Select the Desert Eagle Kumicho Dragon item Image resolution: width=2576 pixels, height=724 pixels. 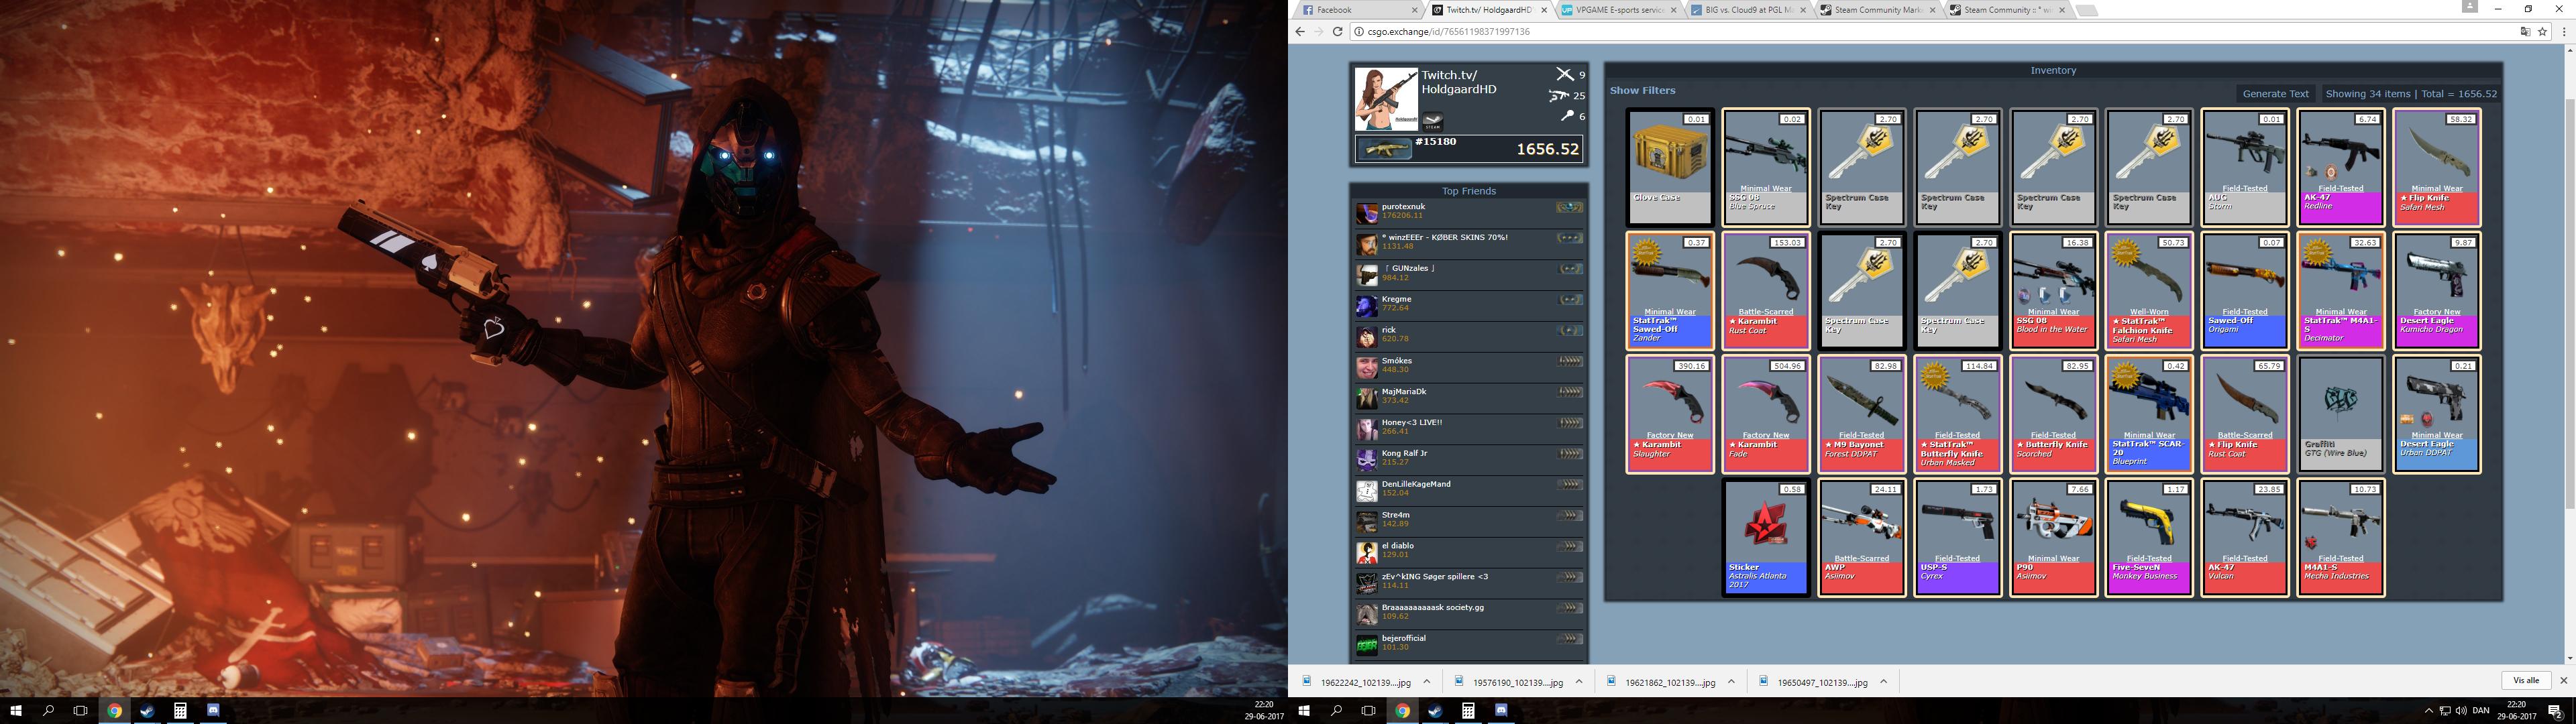[x=2436, y=291]
